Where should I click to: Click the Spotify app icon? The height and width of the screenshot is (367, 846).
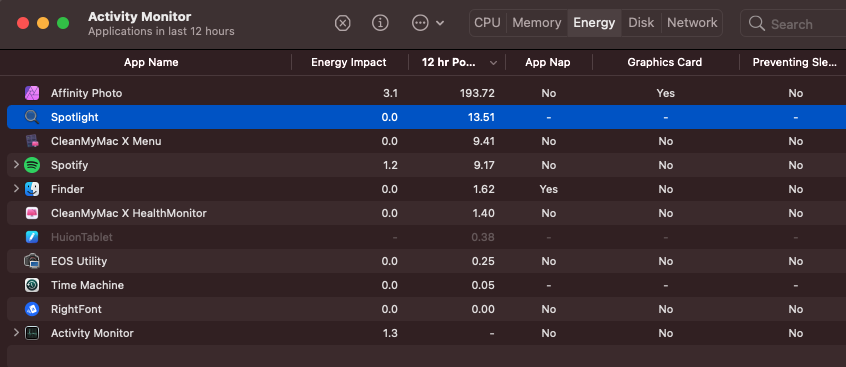[32, 165]
